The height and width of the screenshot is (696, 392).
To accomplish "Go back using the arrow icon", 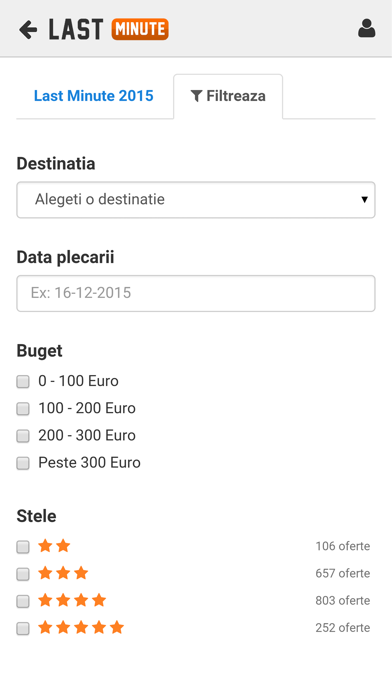I will (x=28, y=30).
